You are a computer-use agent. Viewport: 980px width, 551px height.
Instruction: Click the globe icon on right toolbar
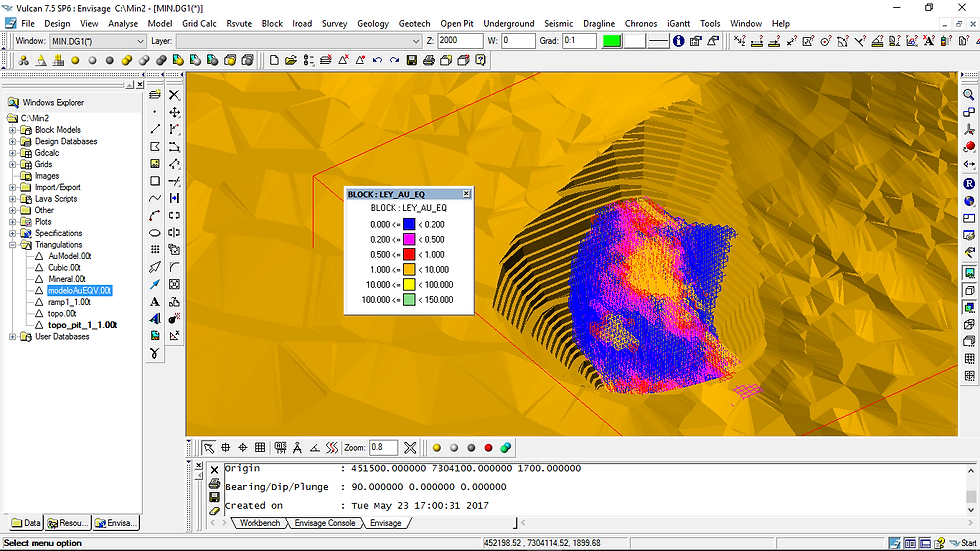[x=969, y=201]
